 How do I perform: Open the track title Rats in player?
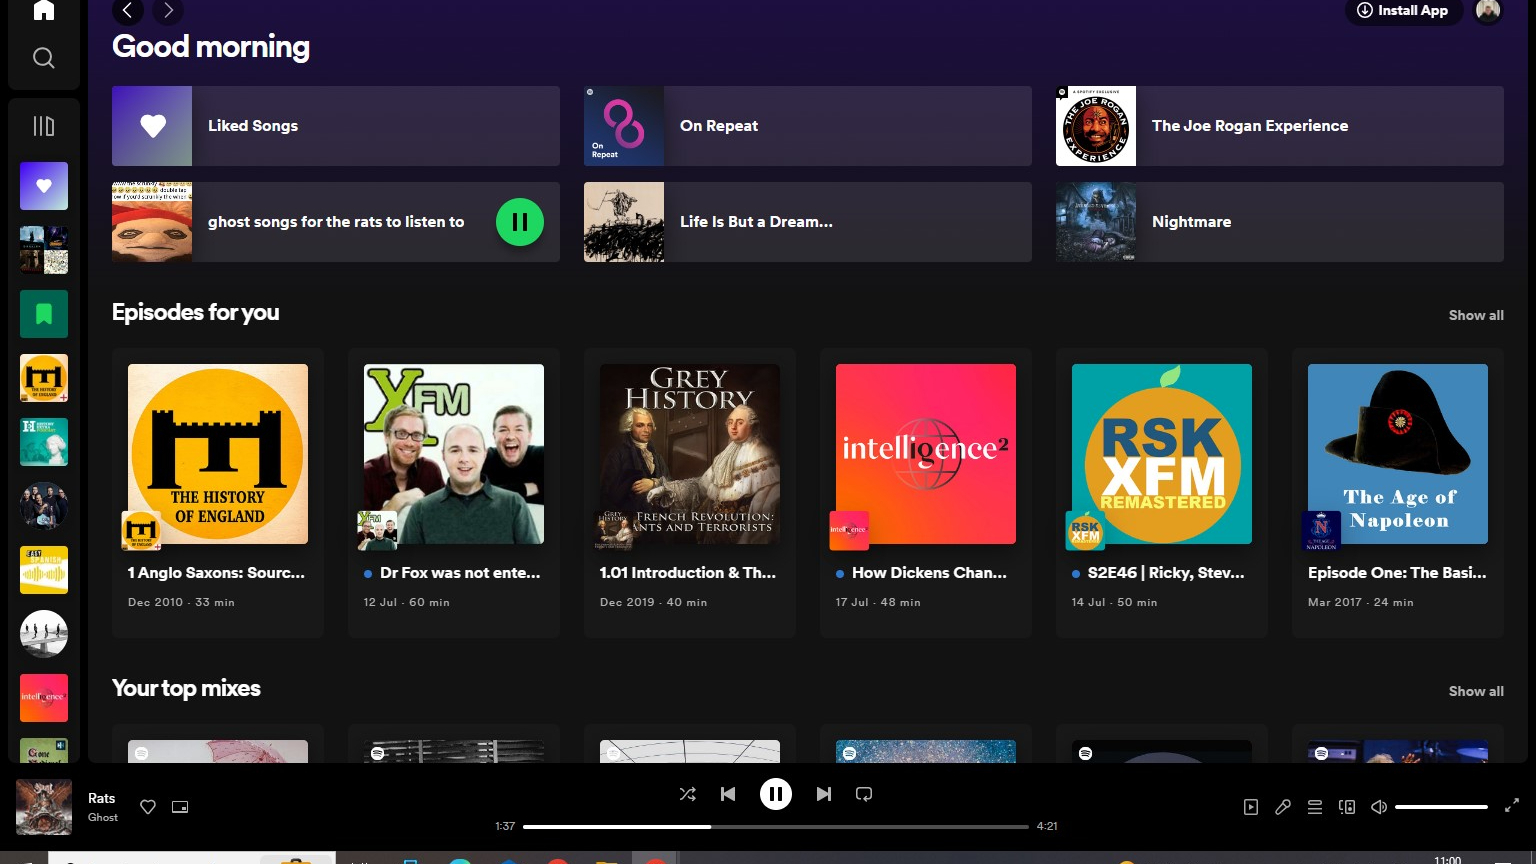(x=102, y=798)
